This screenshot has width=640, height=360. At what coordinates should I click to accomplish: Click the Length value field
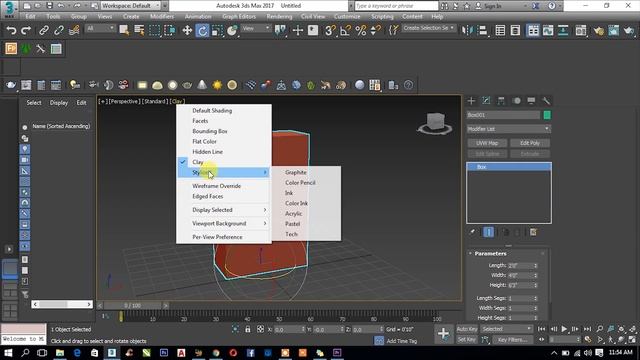pyautogui.click(x=520, y=266)
